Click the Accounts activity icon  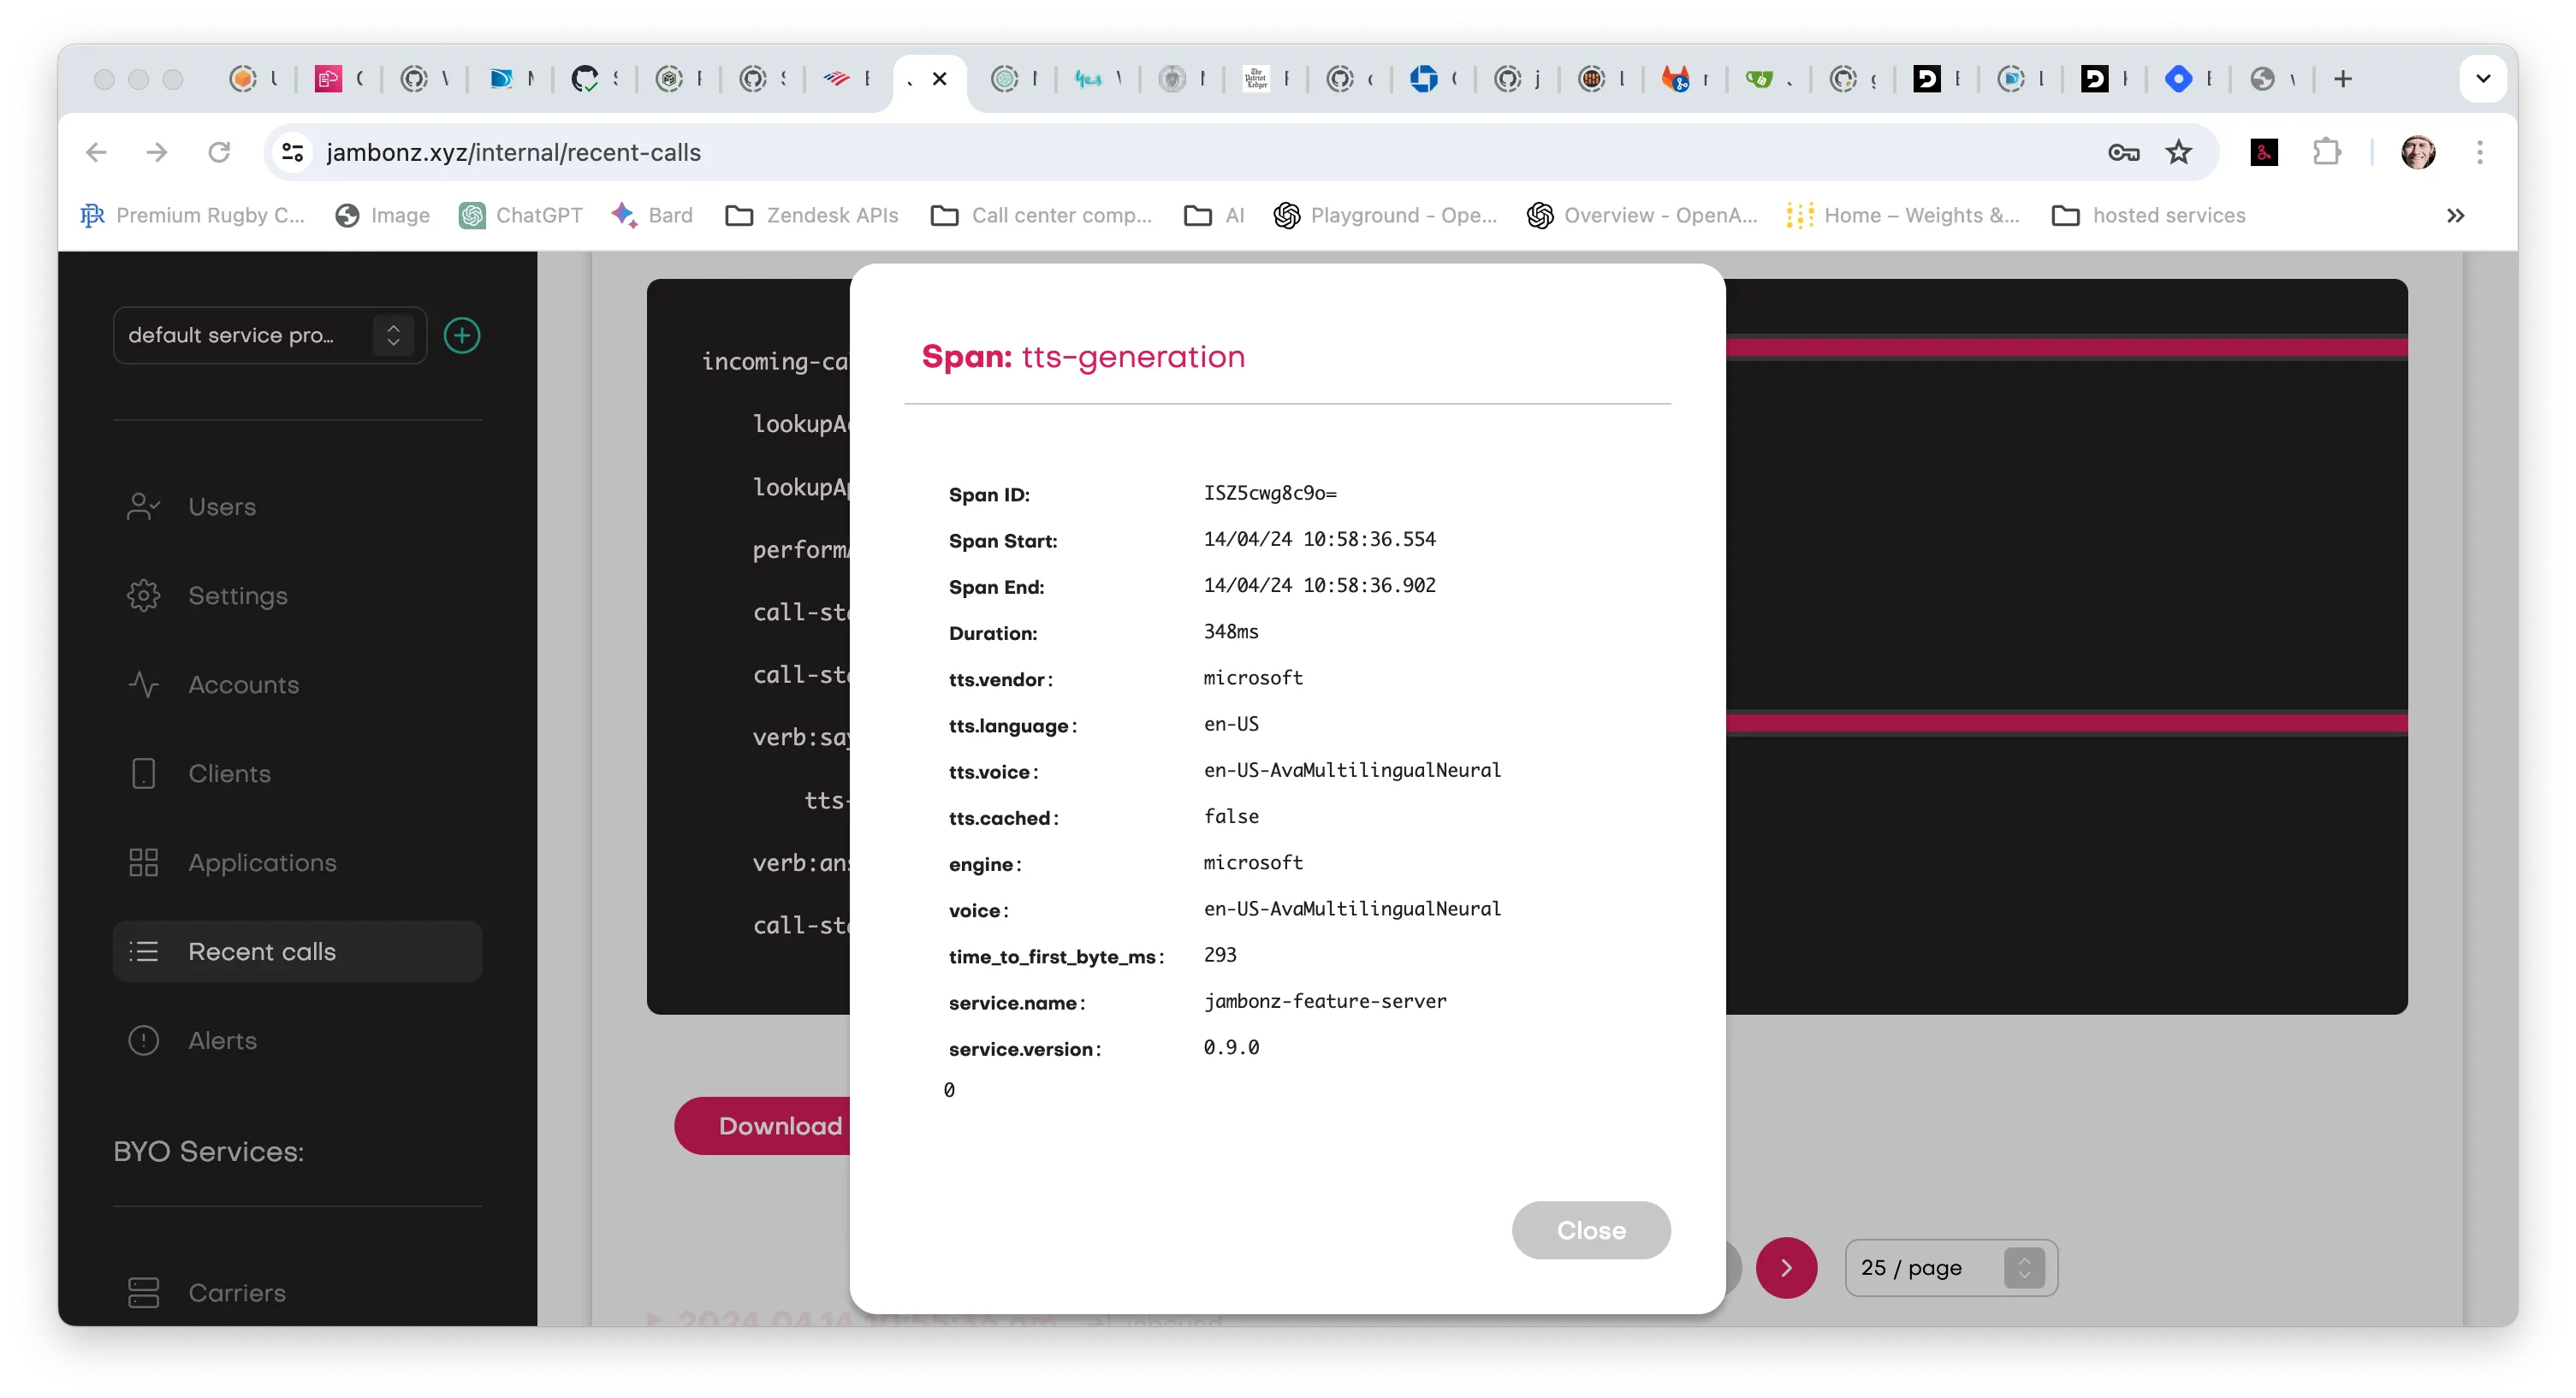tap(143, 685)
